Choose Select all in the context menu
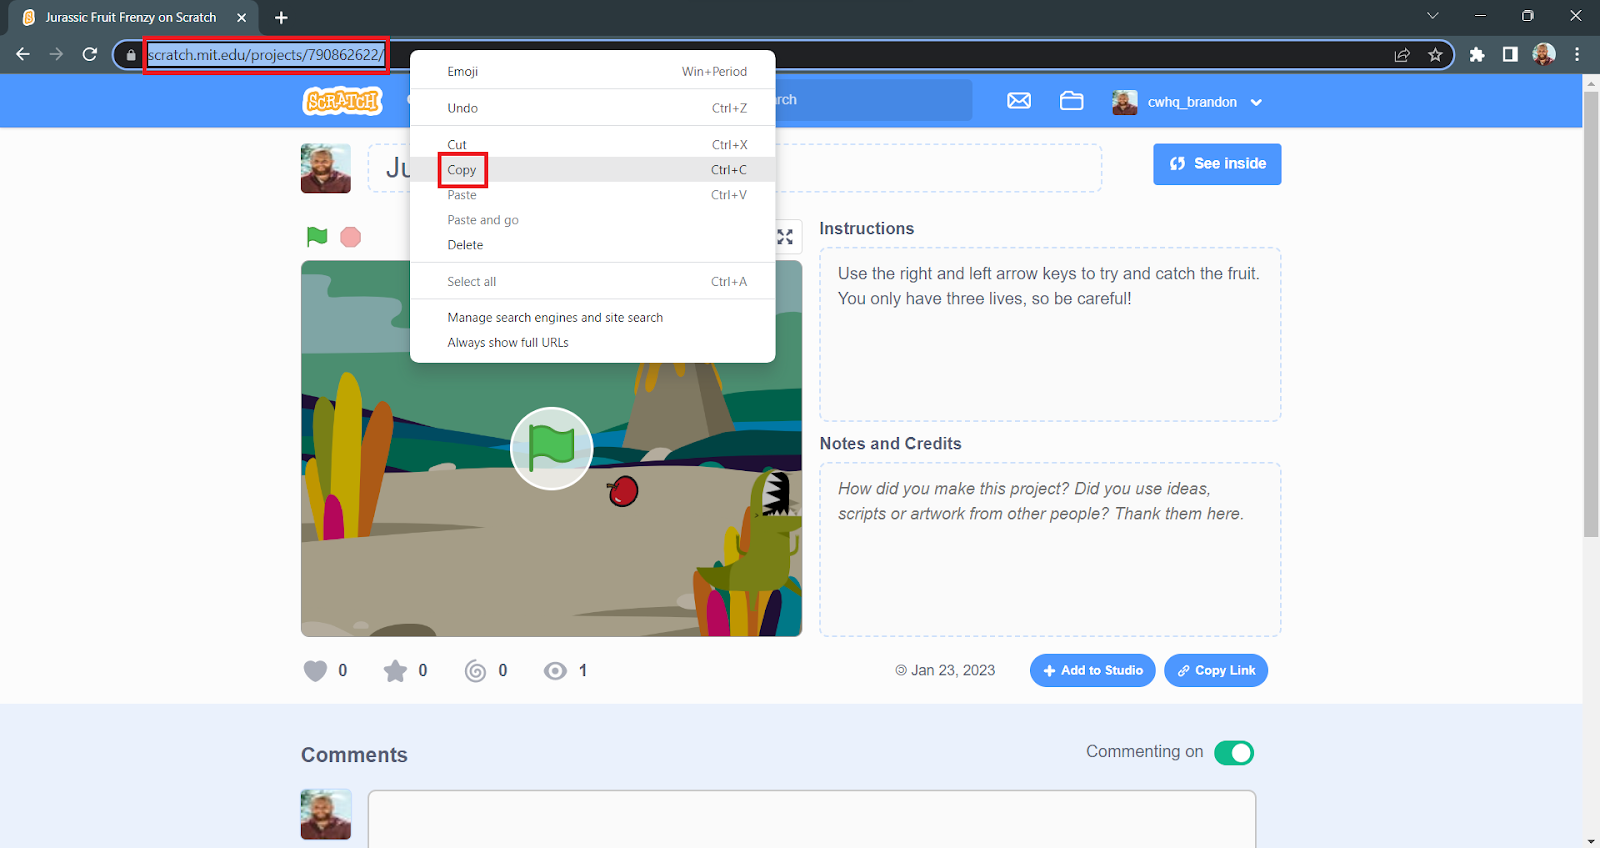This screenshot has height=848, width=1600. (593, 282)
